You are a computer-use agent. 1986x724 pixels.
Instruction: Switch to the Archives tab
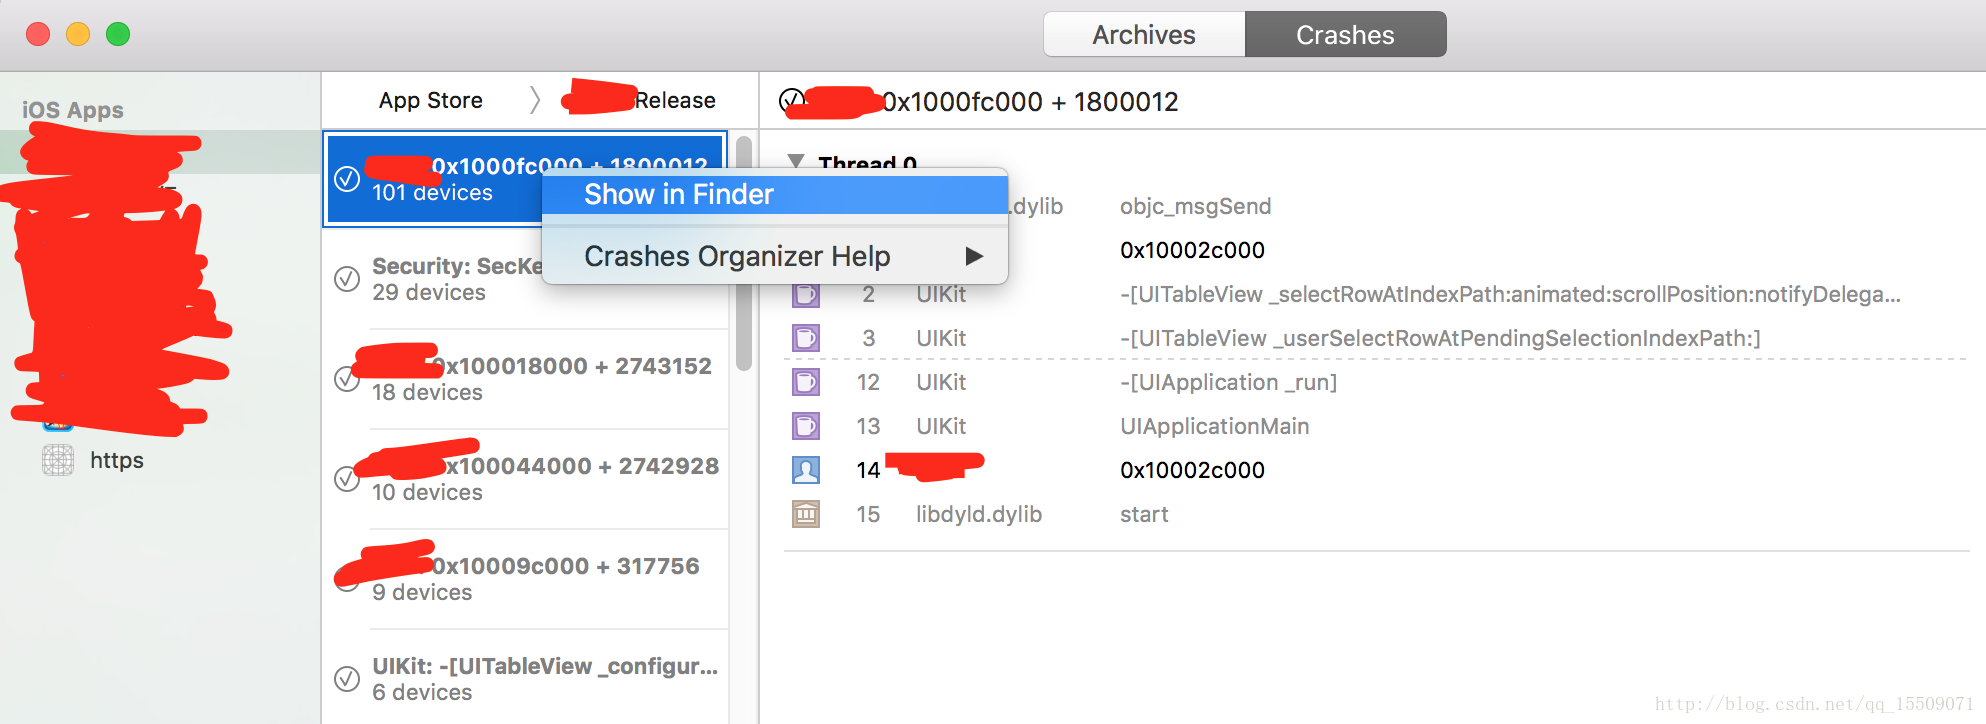point(1144,35)
